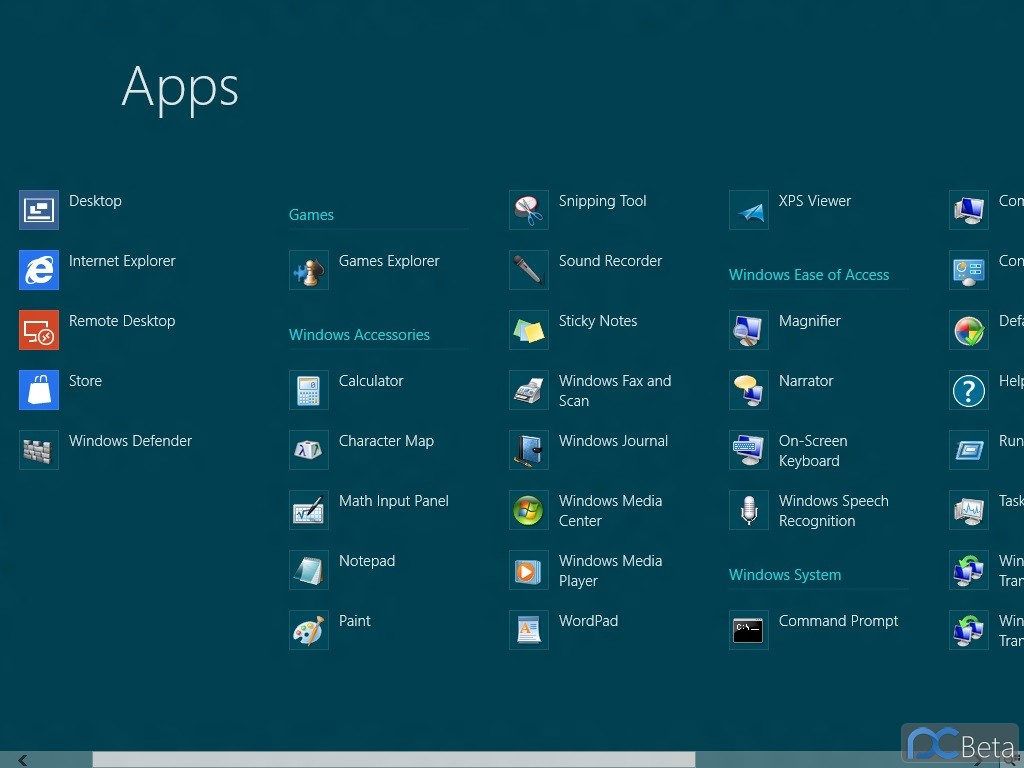Open the Notepad app label

tap(367, 561)
